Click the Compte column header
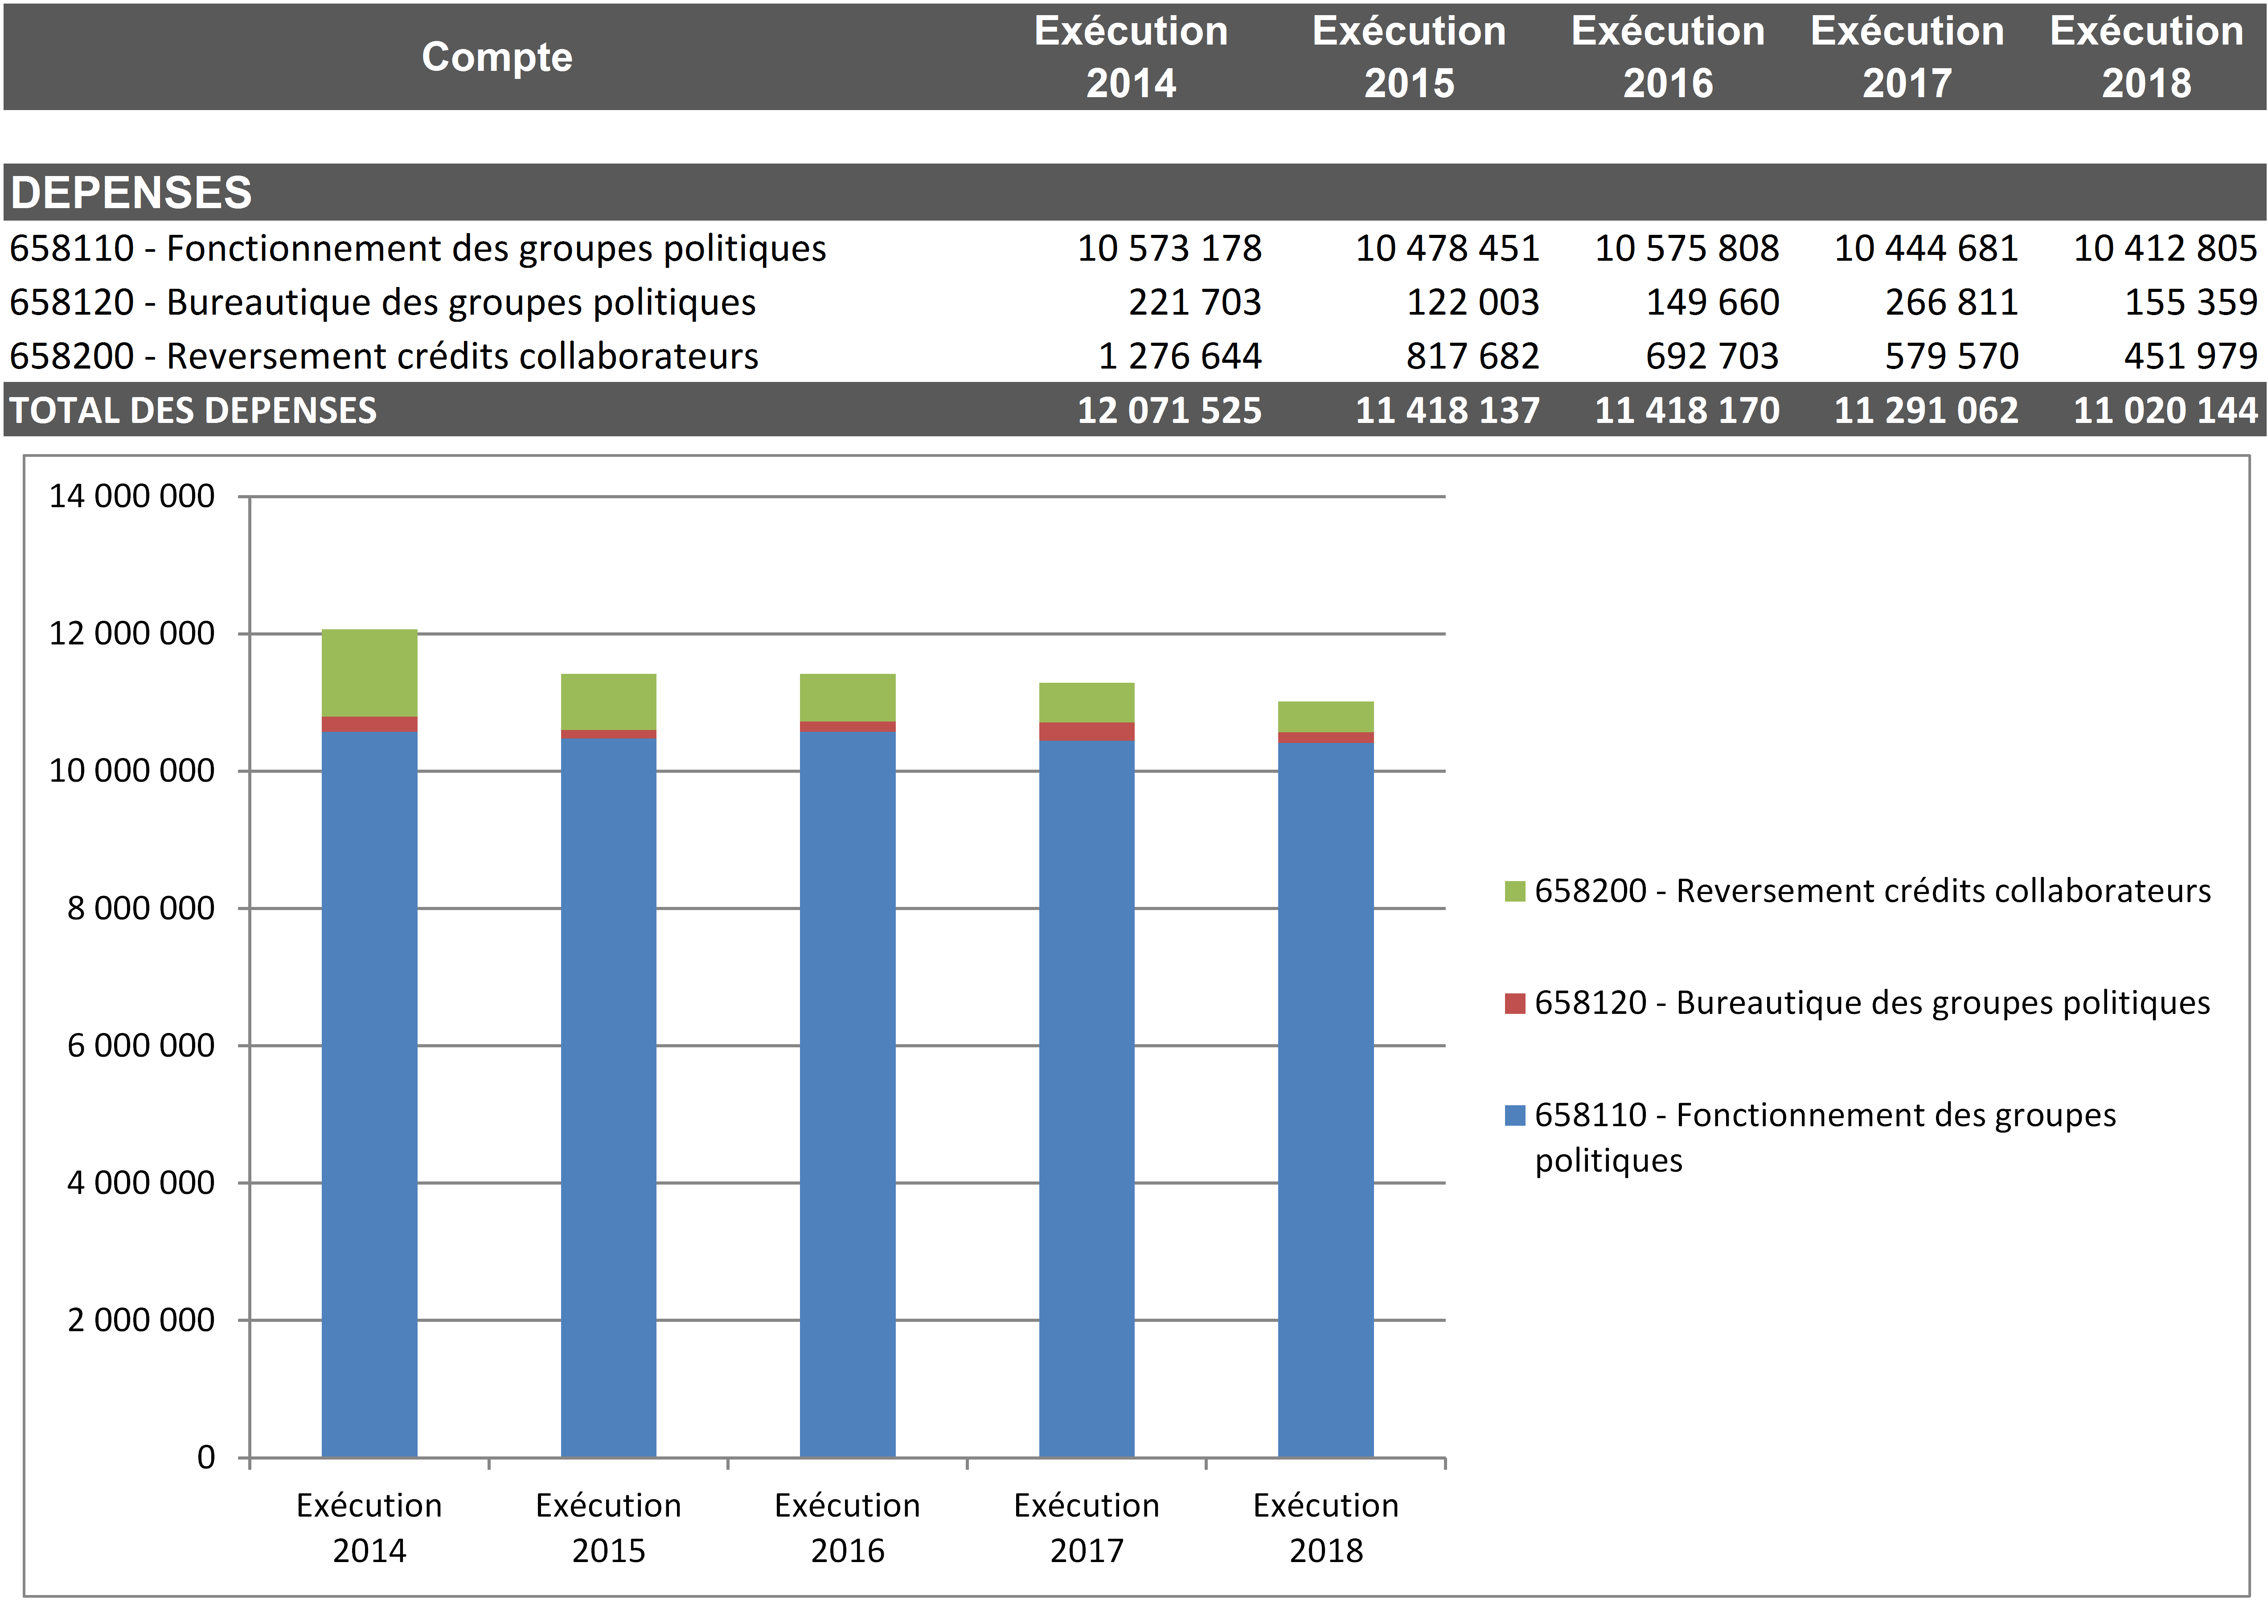The height and width of the screenshot is (1624, 2268). [x=497, y=57]
